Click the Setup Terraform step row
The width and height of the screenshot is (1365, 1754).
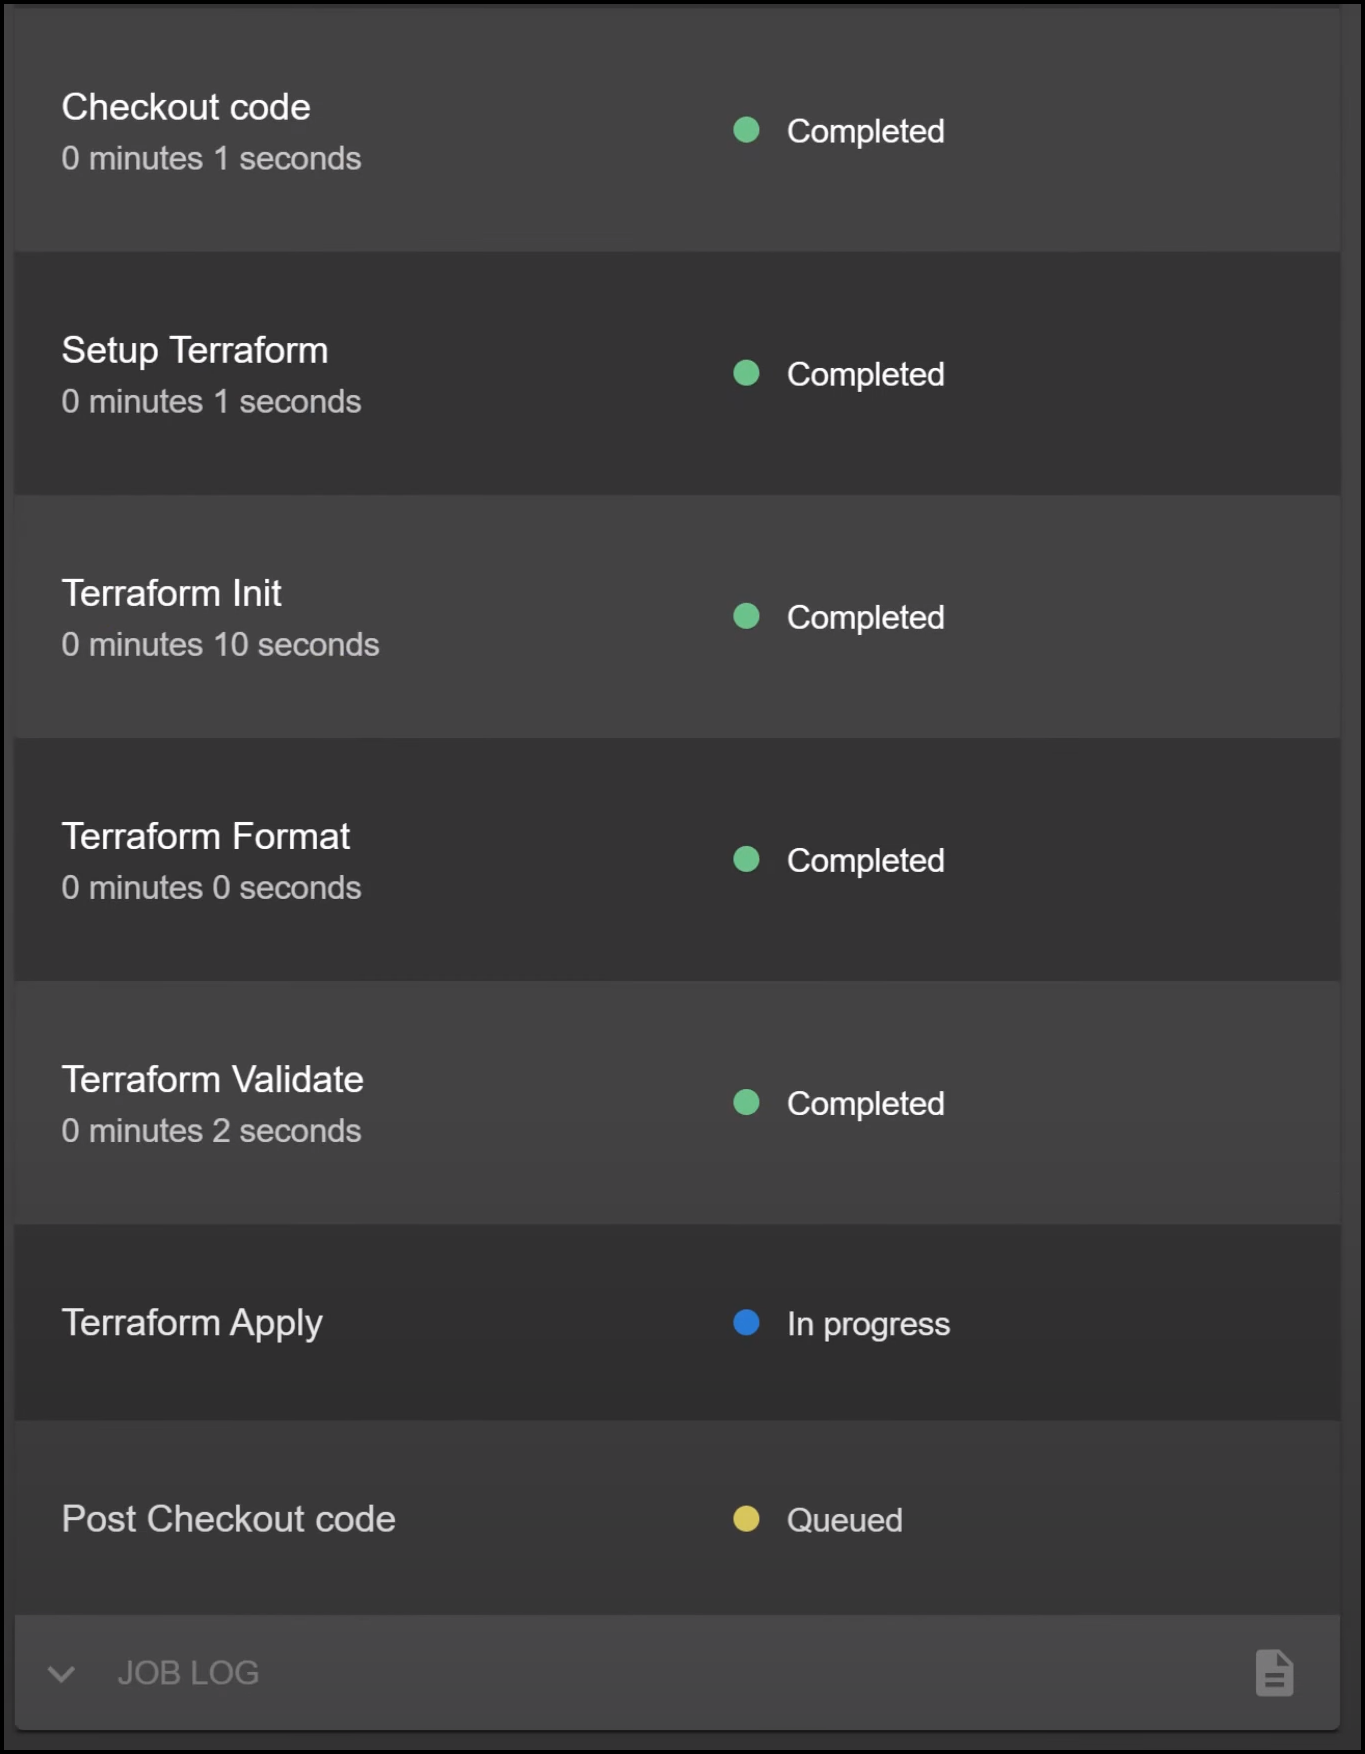click(x=196, y=350)
